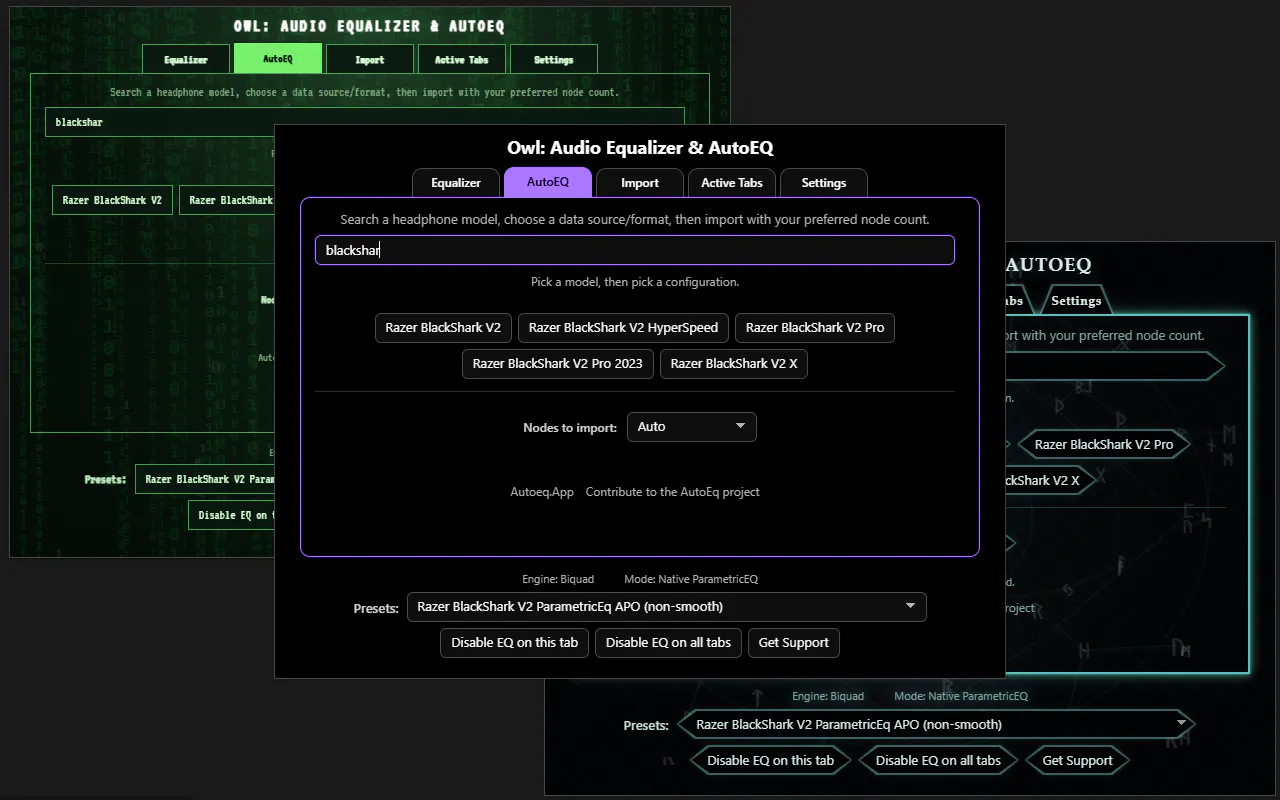Open Settings tab in teal rune window
This screenshot has width=1280, height=800.
[1076, 301]
